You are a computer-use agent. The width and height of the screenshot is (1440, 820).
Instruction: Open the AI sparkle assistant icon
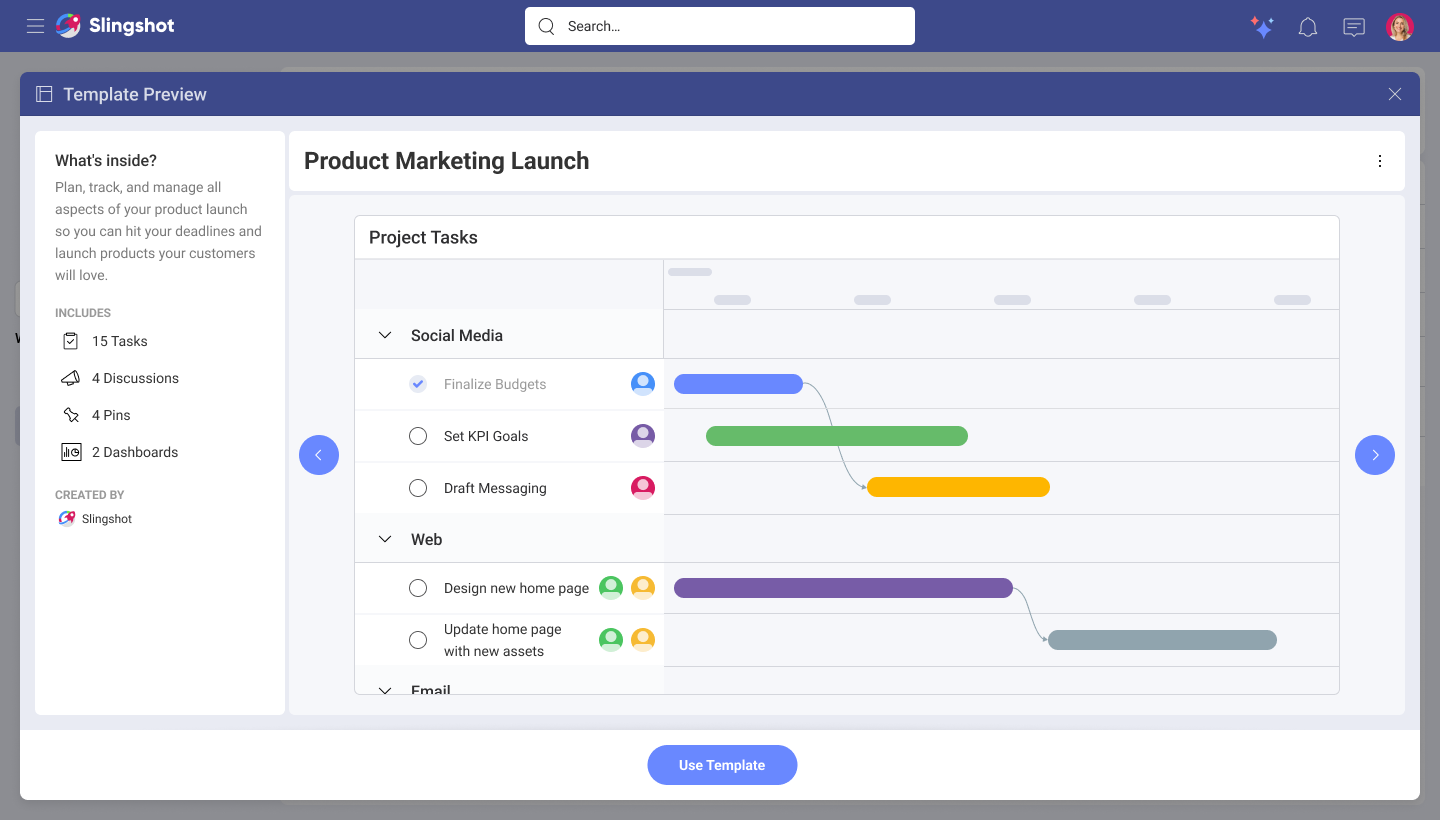point(1262,27)
